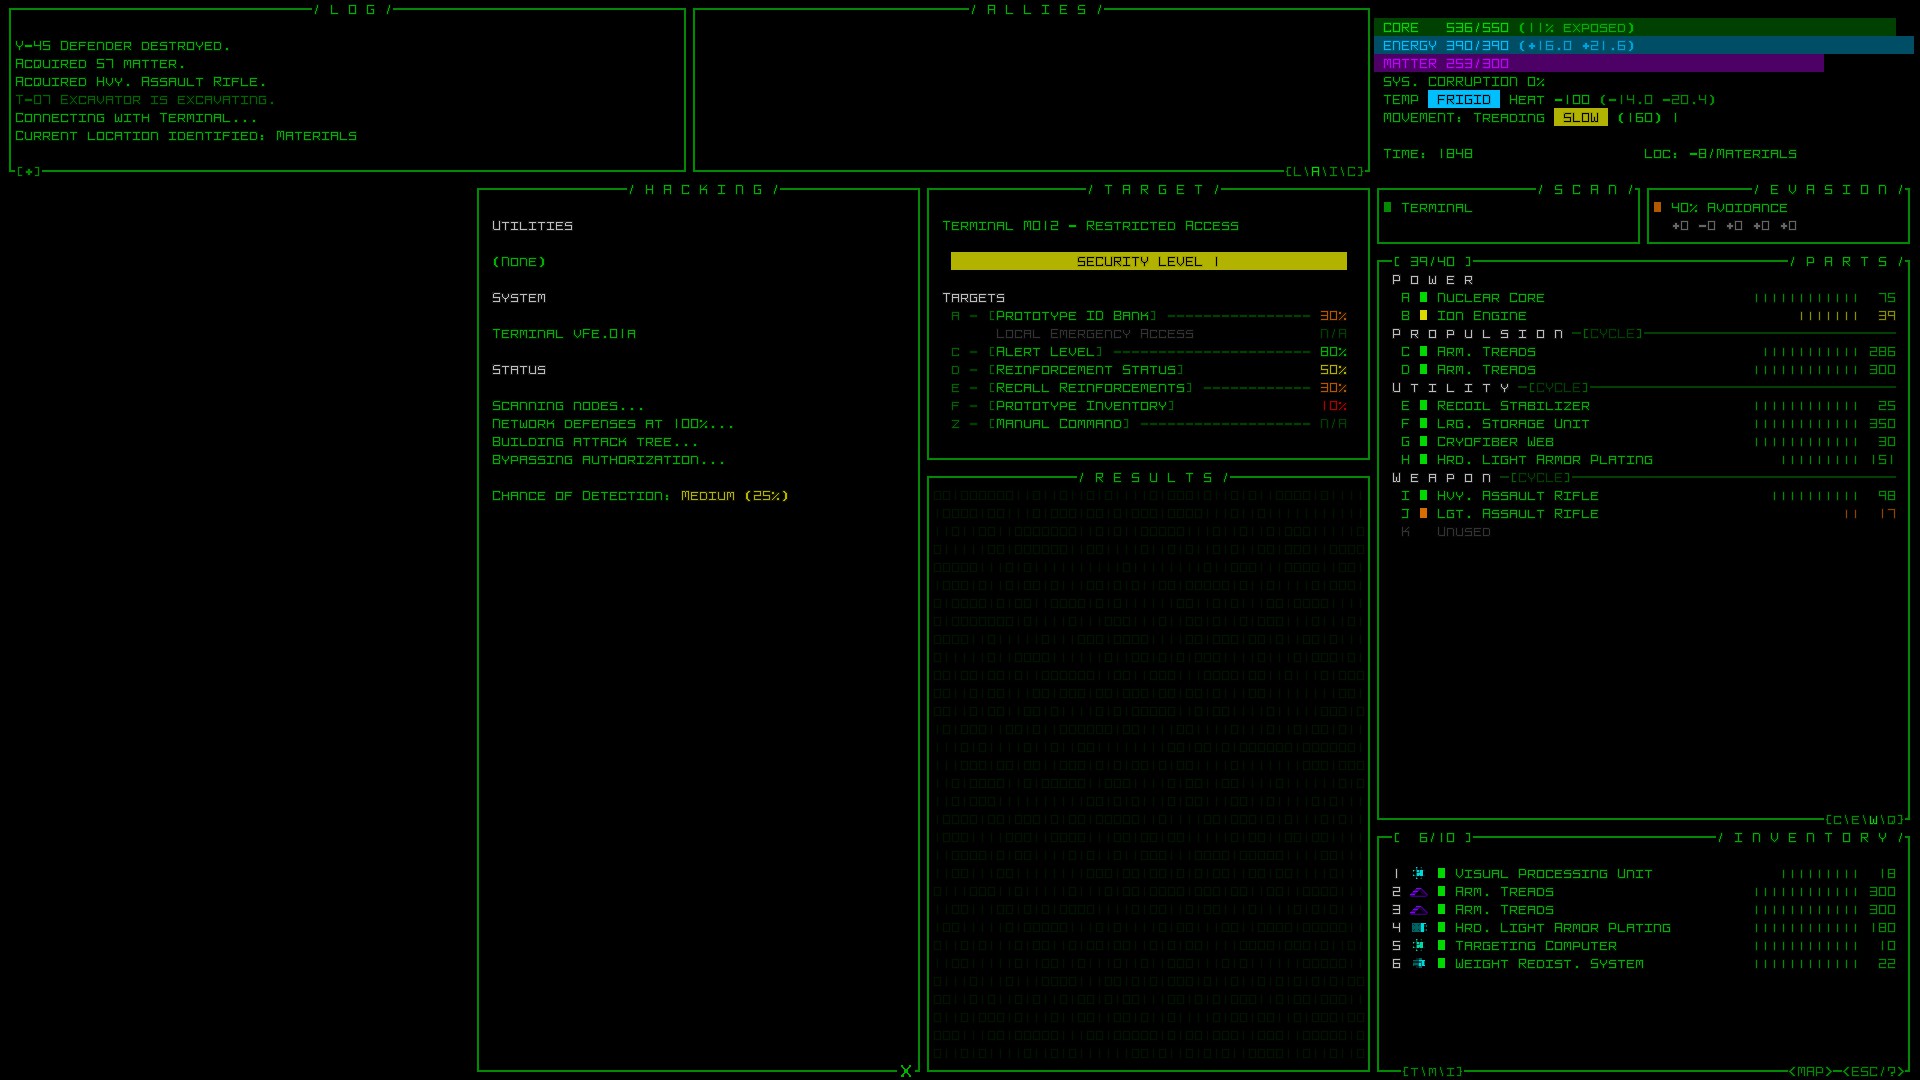Hack the Reinforcement Status target
Viewport: 1920px width, 1080px height.
pos(1148,370)
